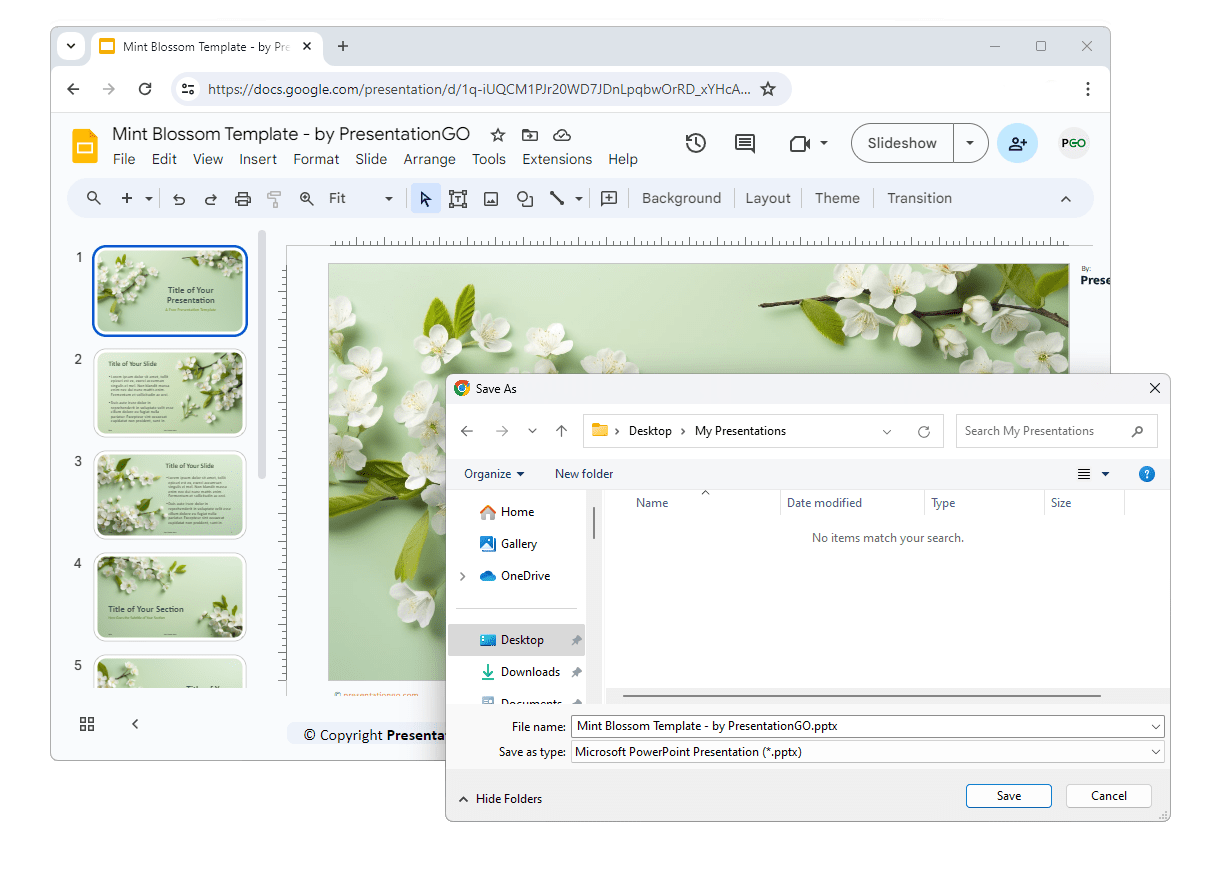Click New folder in Save As
1222x887 pixels.
584,474
